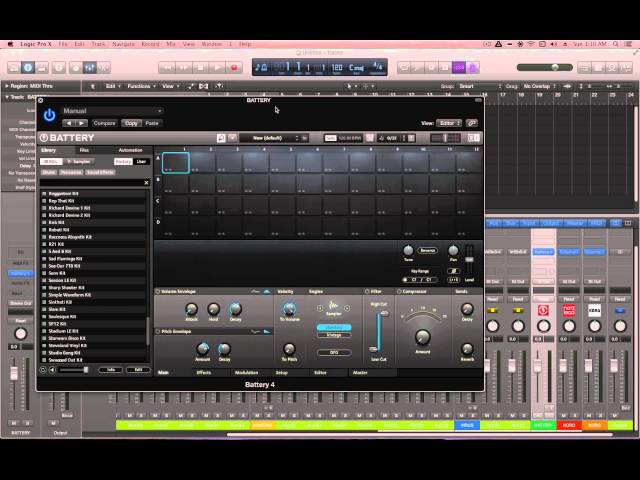Click Logic rewind button in transport
Screen dimensions: 640x480
(167, 68)
